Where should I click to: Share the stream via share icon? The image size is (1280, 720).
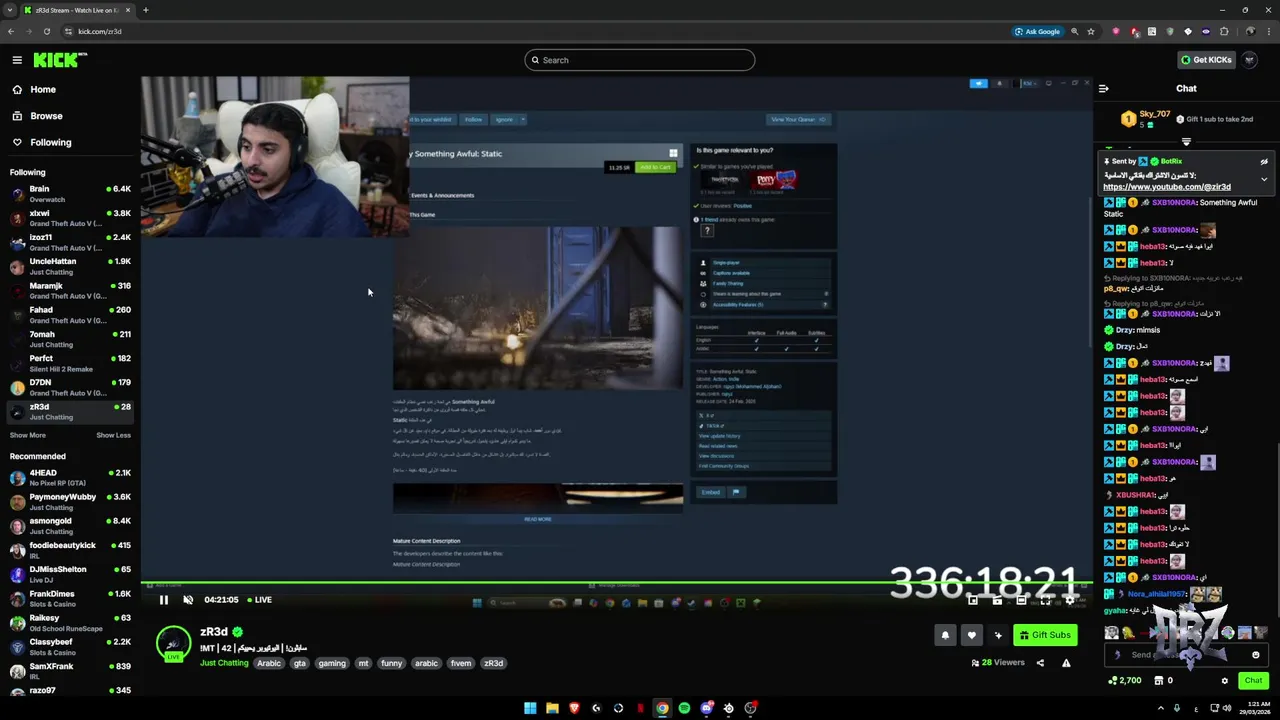1040,663
